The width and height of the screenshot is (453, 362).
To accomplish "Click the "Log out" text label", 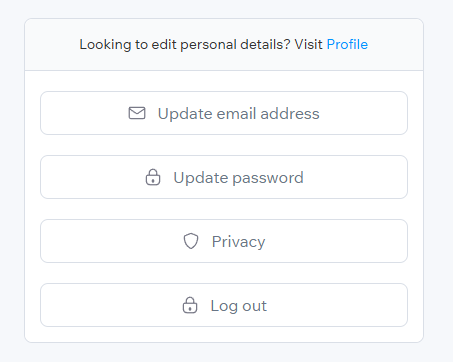I will click(239, 306).
